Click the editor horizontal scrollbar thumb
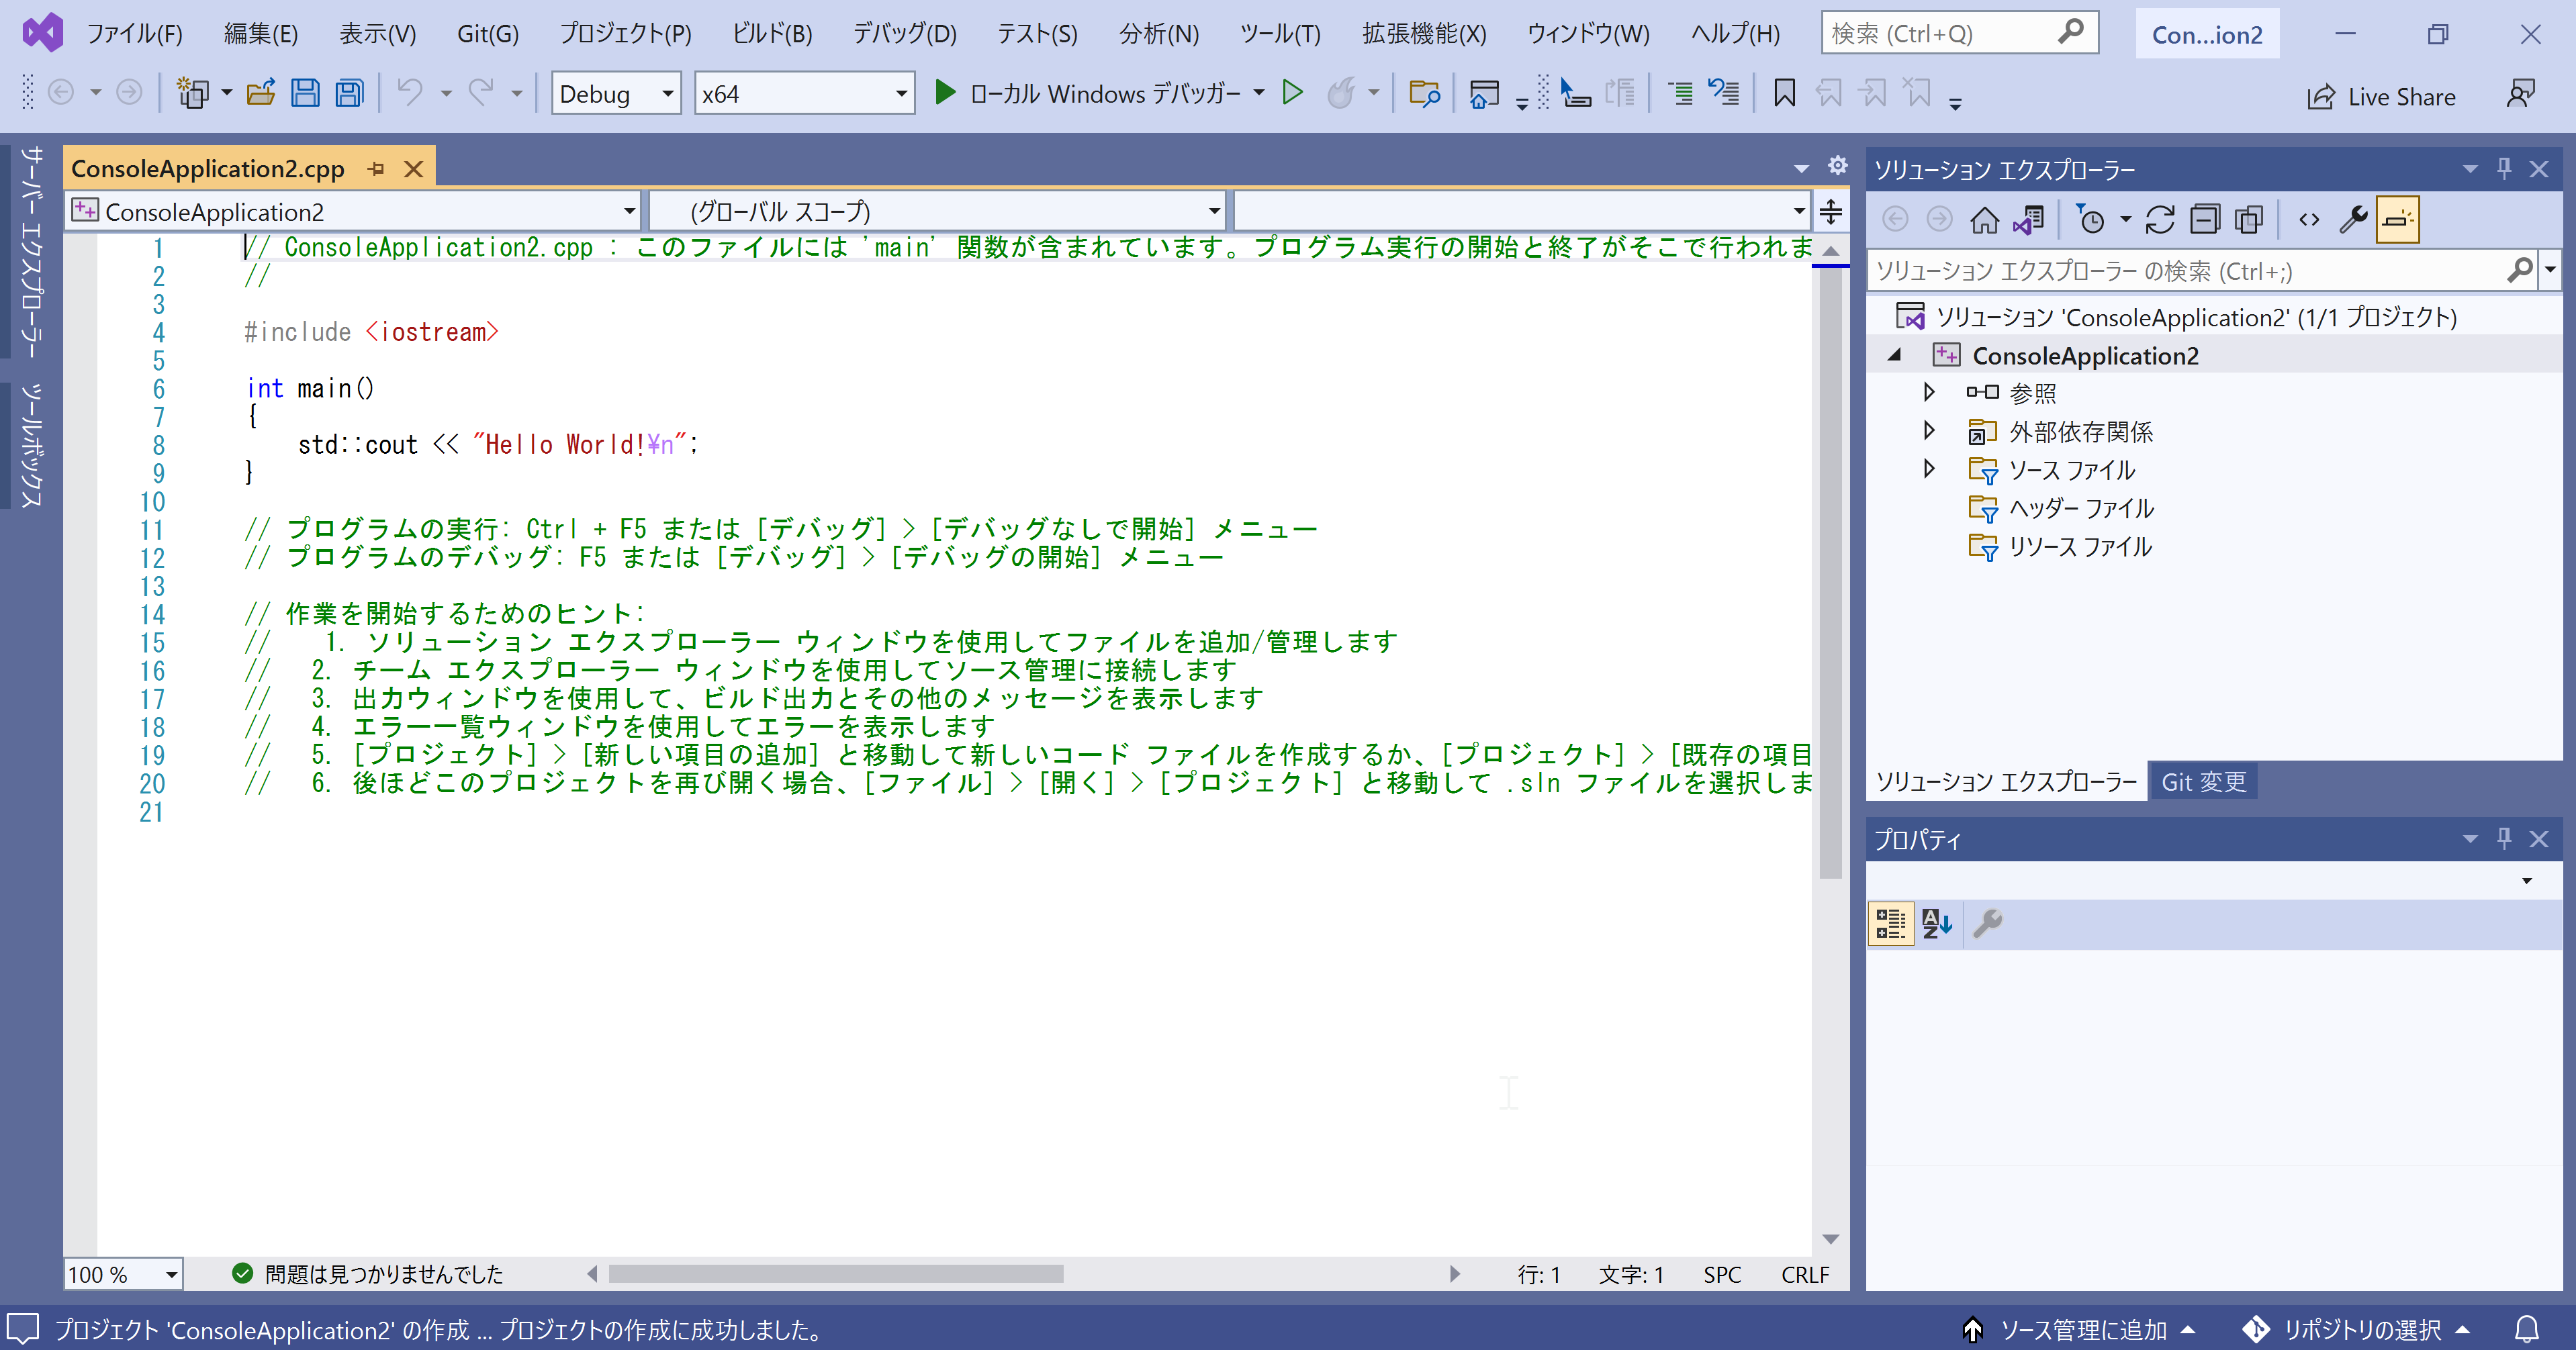This screenshot has height=1350, width=2576. (x=836, y=1274)
